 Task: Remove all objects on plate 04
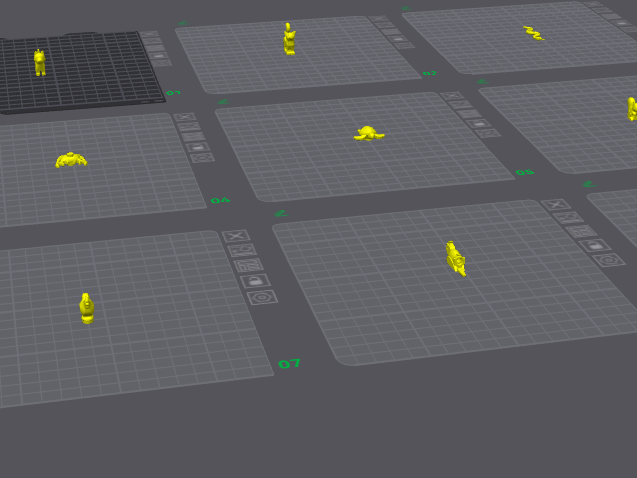pos(184,117)
